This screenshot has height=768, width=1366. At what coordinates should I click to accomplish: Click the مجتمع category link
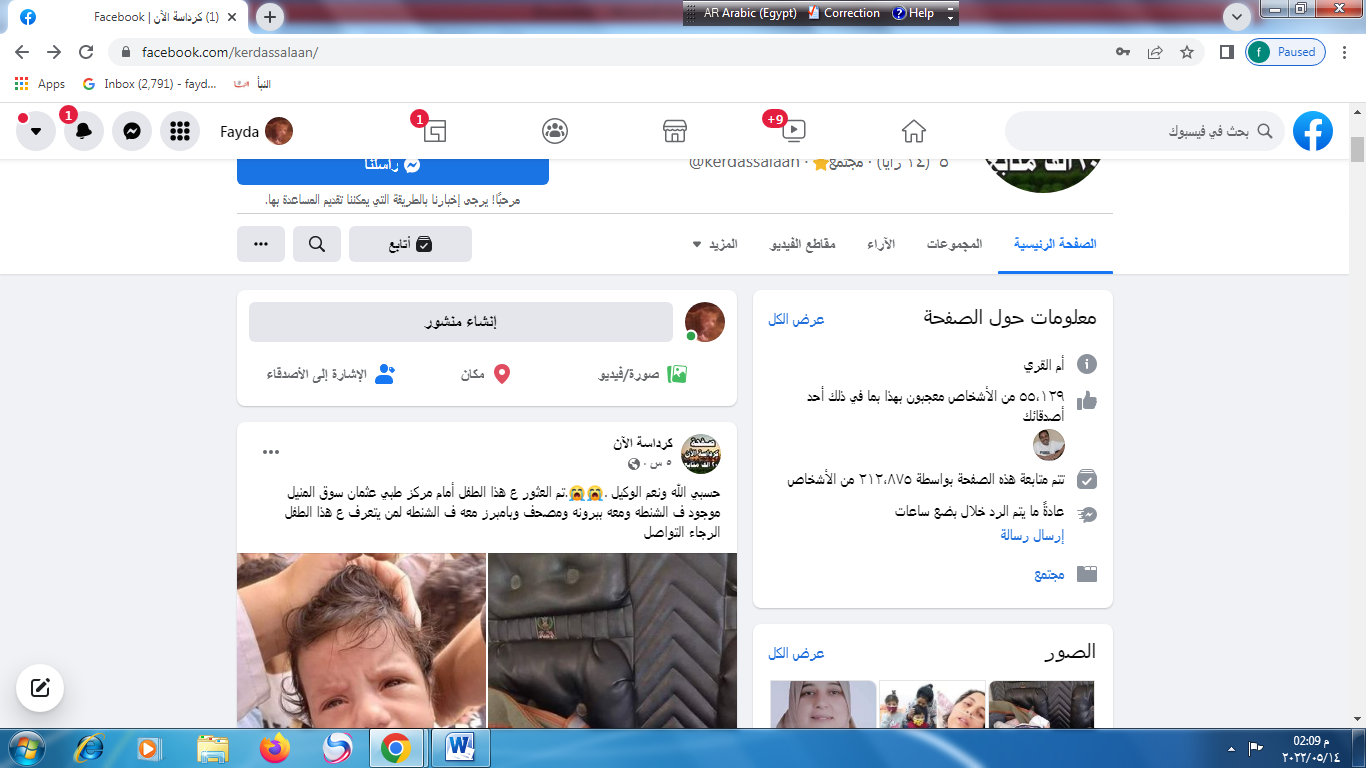click(x=1049, y=575)
